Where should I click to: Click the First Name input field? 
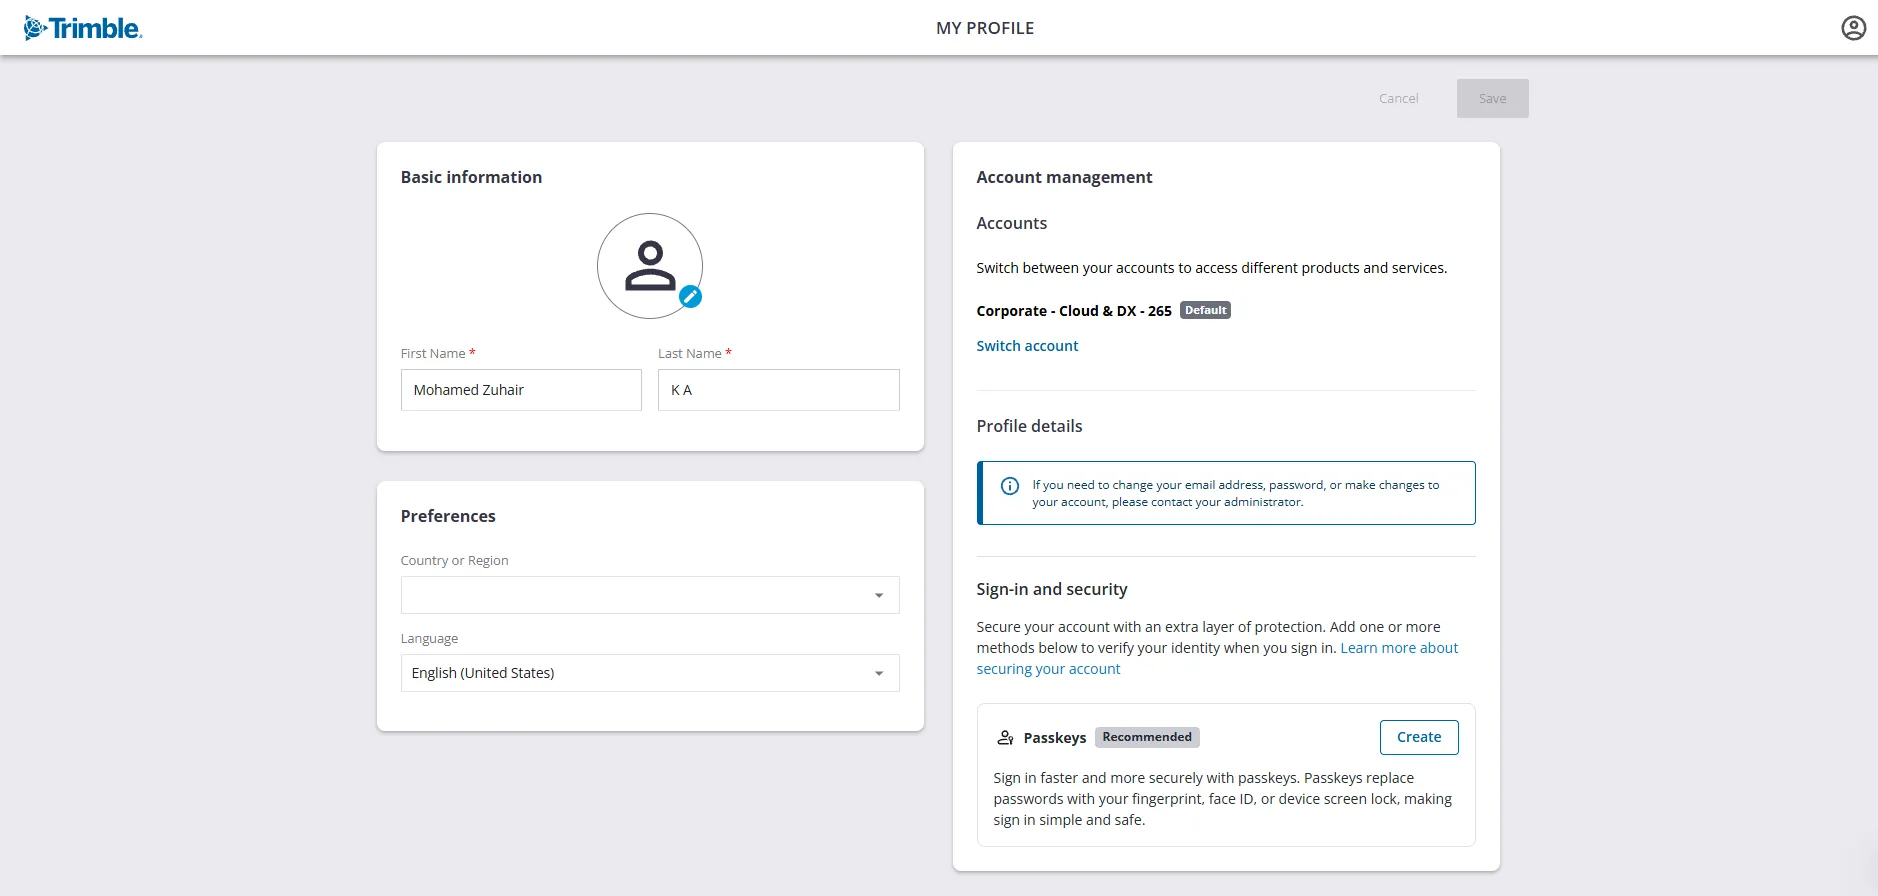coord(521,390)
